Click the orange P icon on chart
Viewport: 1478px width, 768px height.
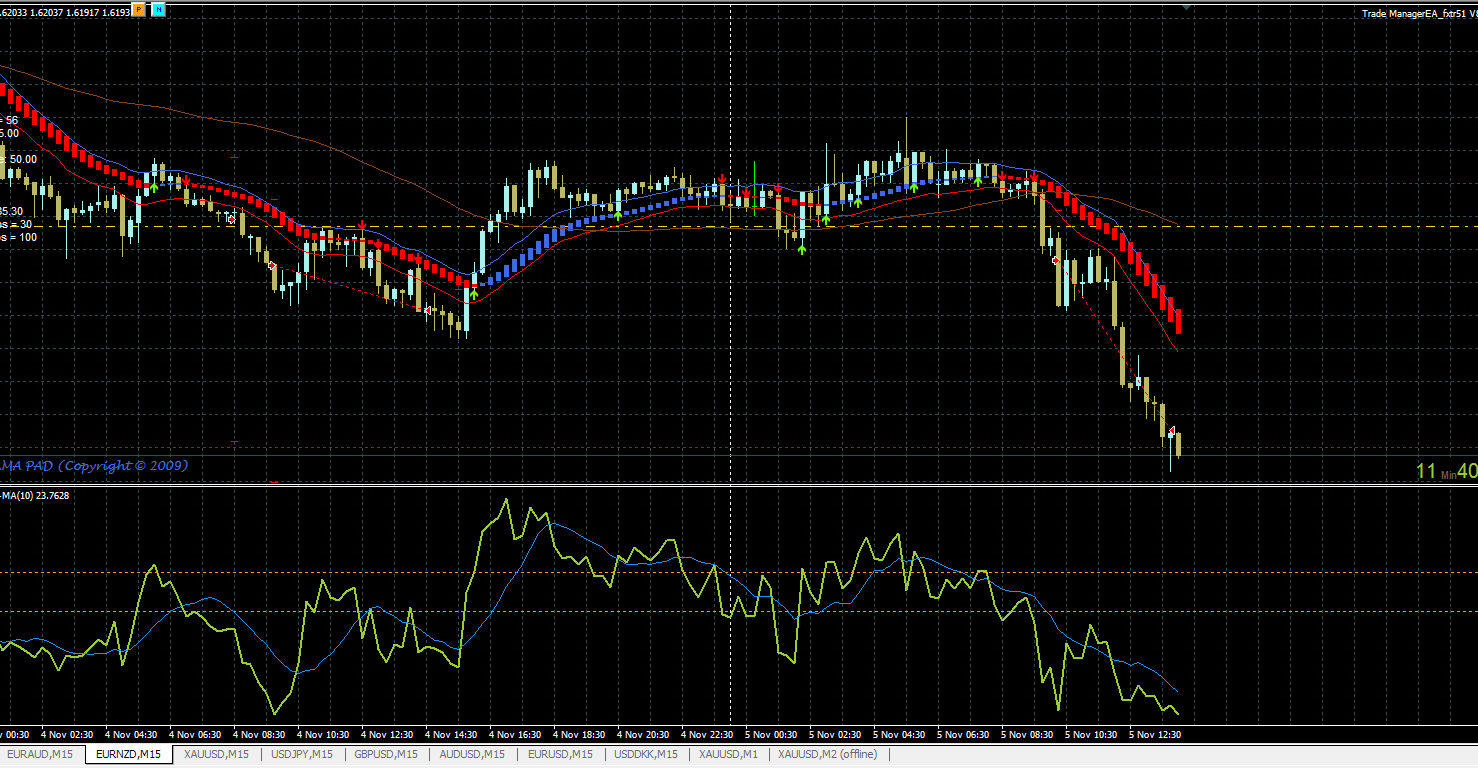[x=138, y=10]
